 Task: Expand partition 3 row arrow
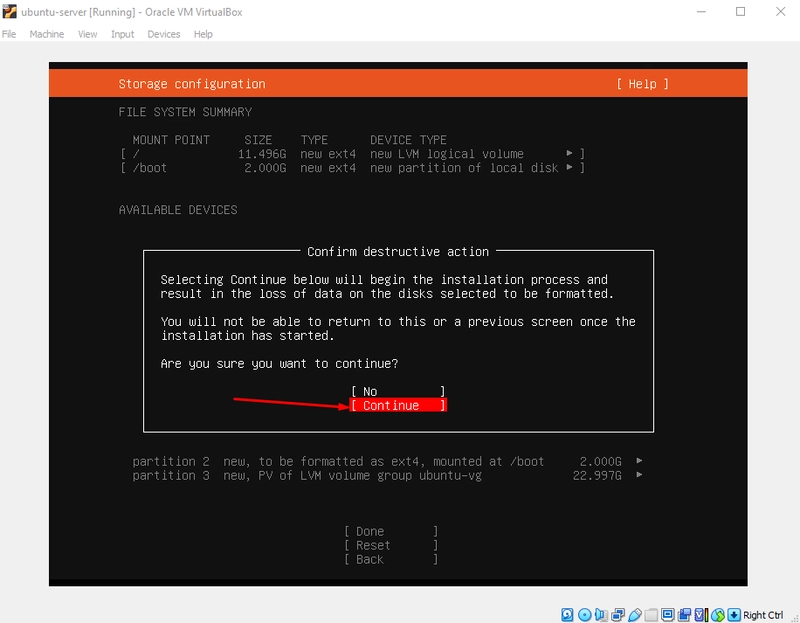click(639, 475)
